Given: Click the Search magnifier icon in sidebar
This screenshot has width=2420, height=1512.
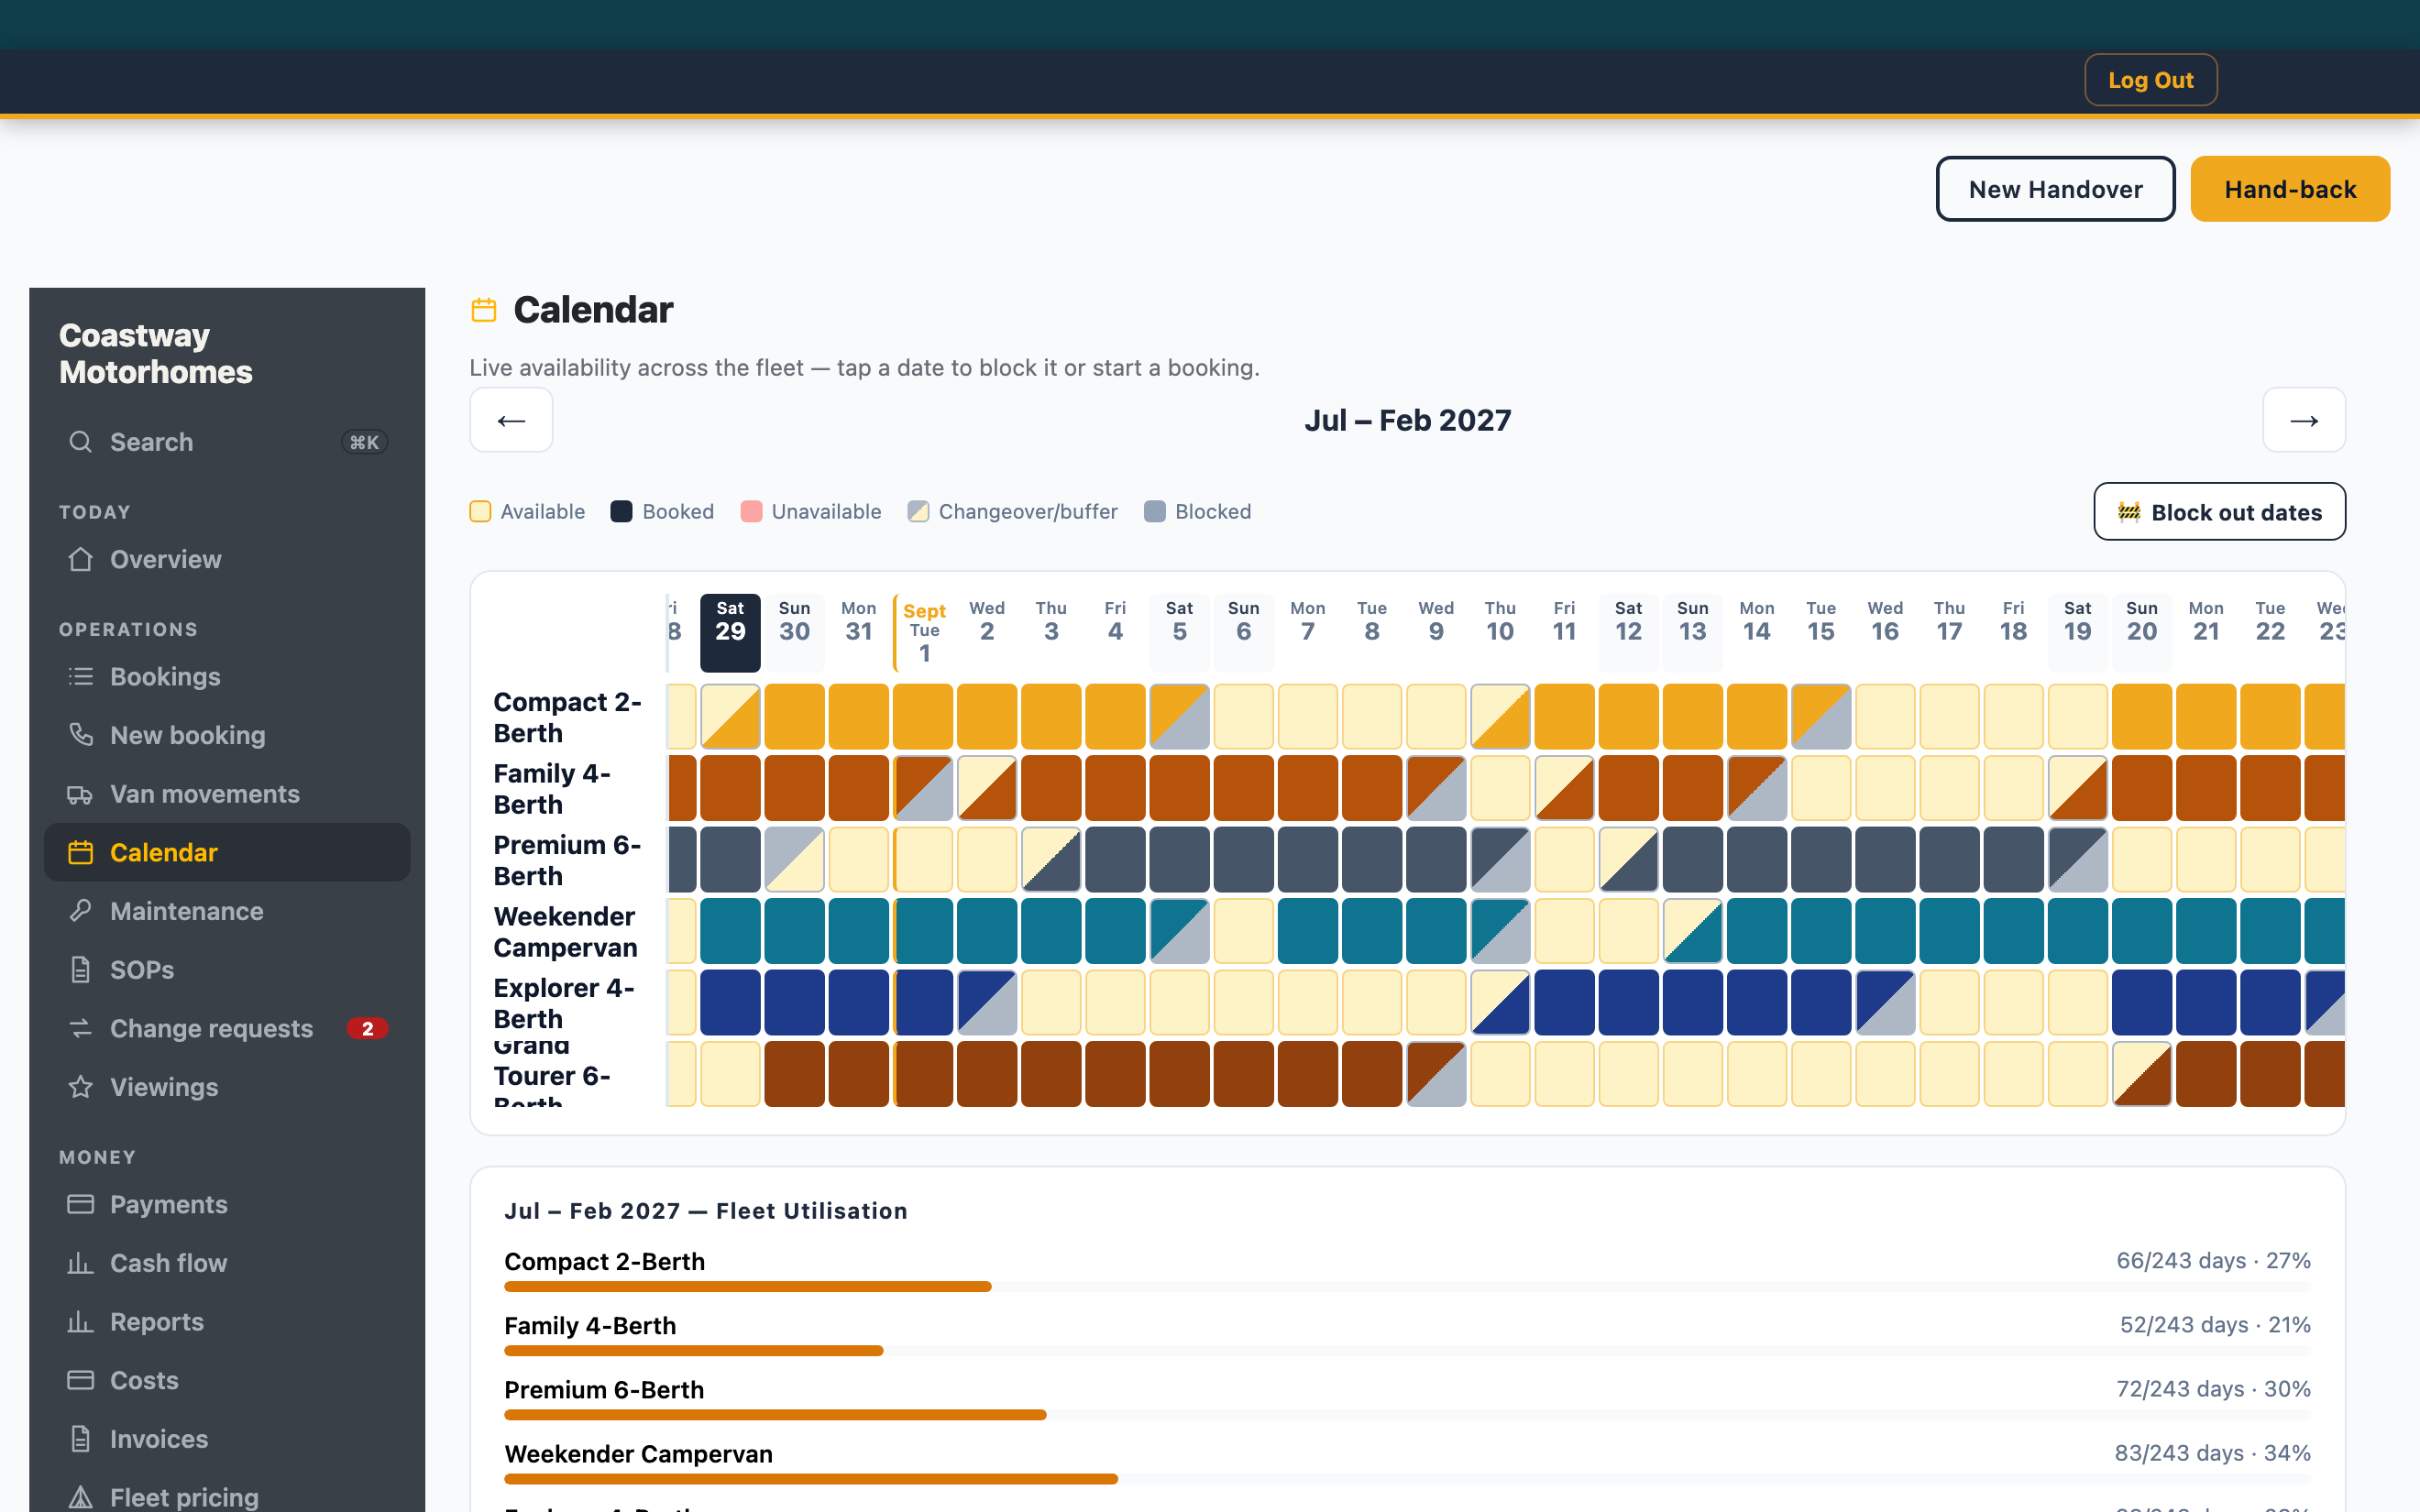Looking at the screenshot, I should [81, 442].
